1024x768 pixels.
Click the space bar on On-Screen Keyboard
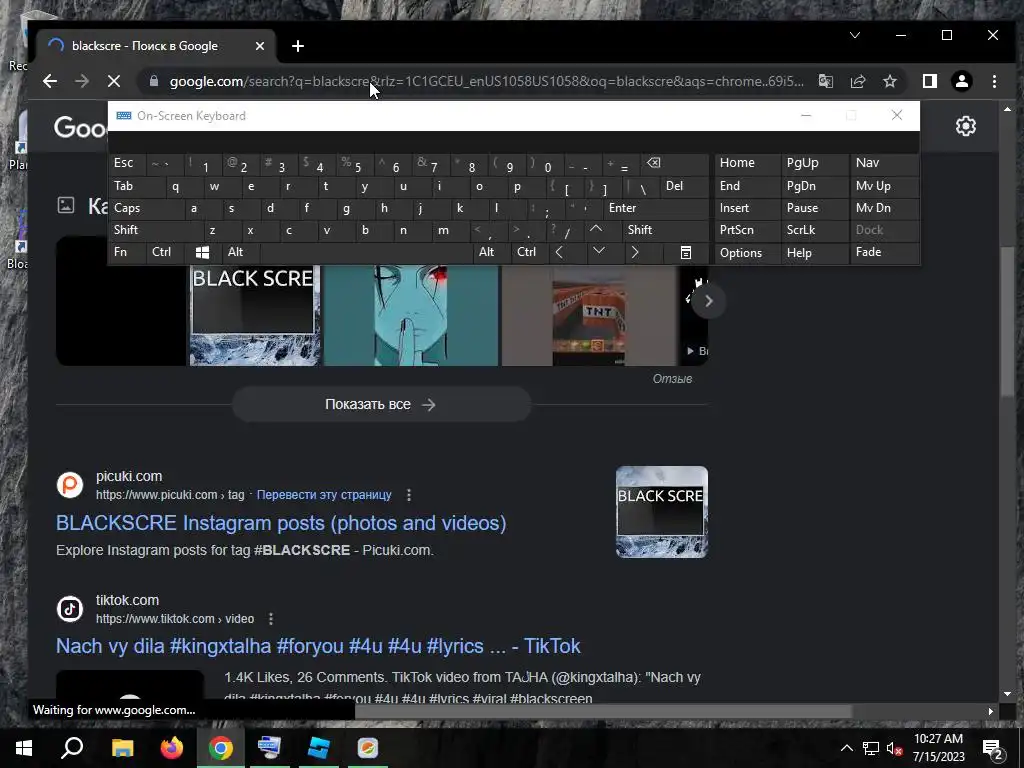tap(367, 252)
